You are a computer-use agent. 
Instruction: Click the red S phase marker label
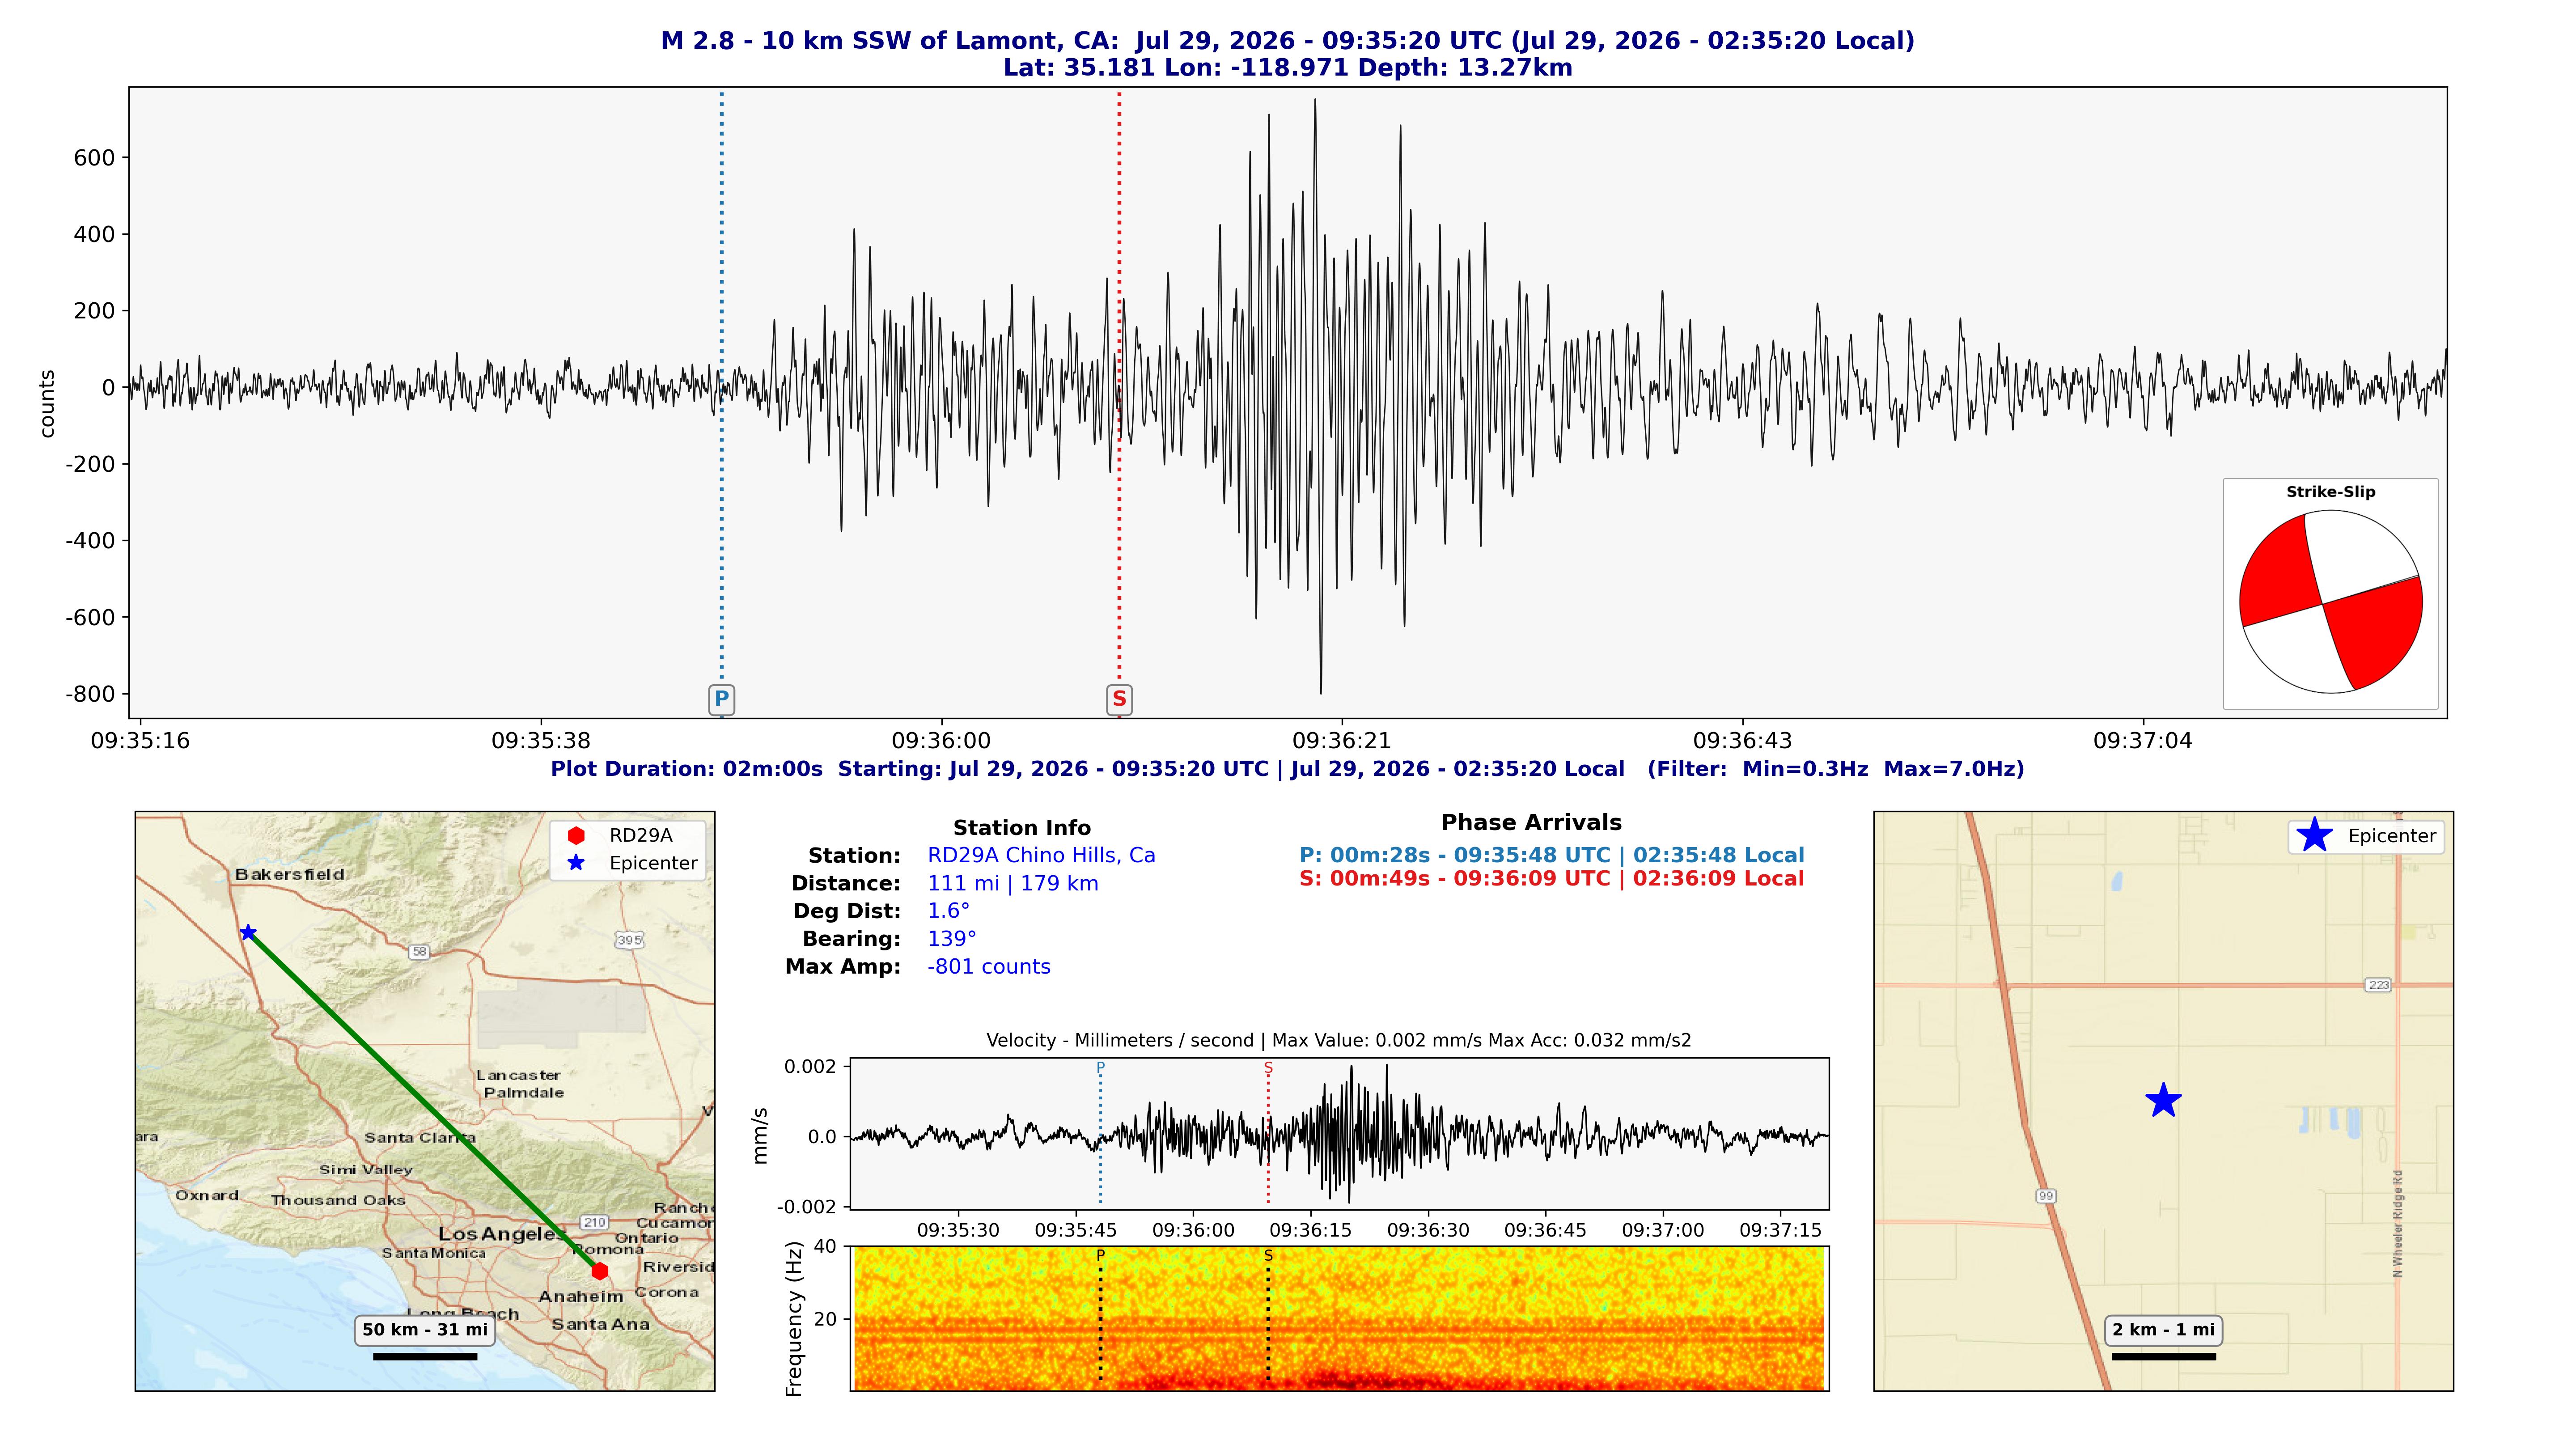(1119, 699)
